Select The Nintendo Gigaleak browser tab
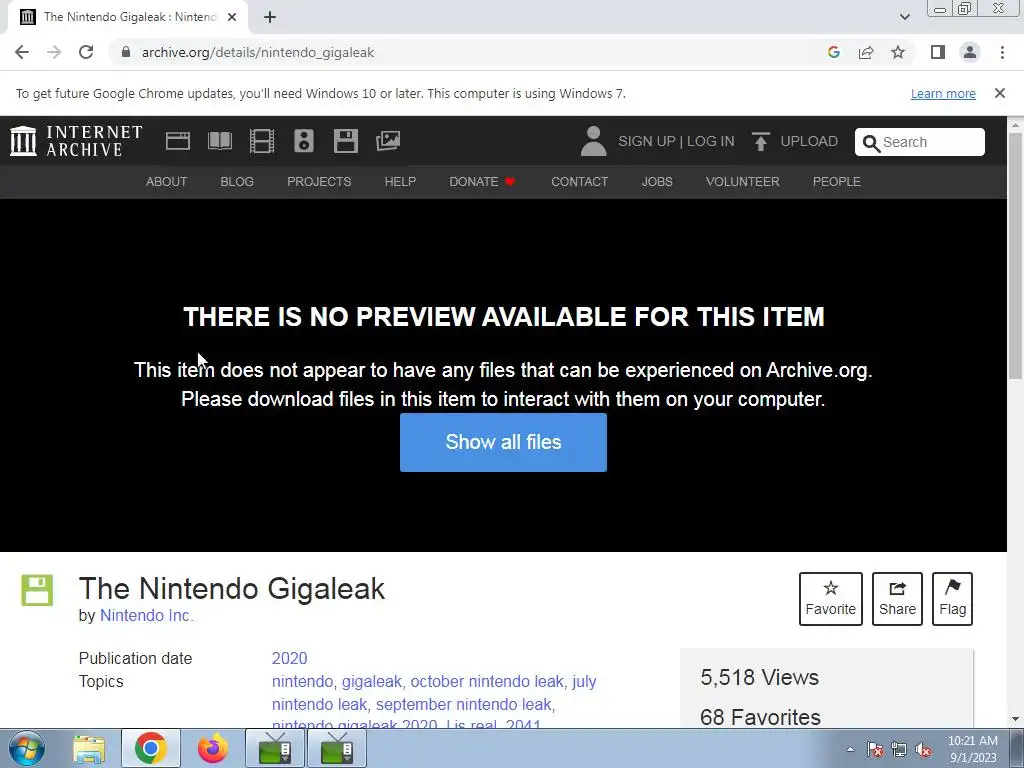Screen dimensions: 1024x768 point(128,17)
